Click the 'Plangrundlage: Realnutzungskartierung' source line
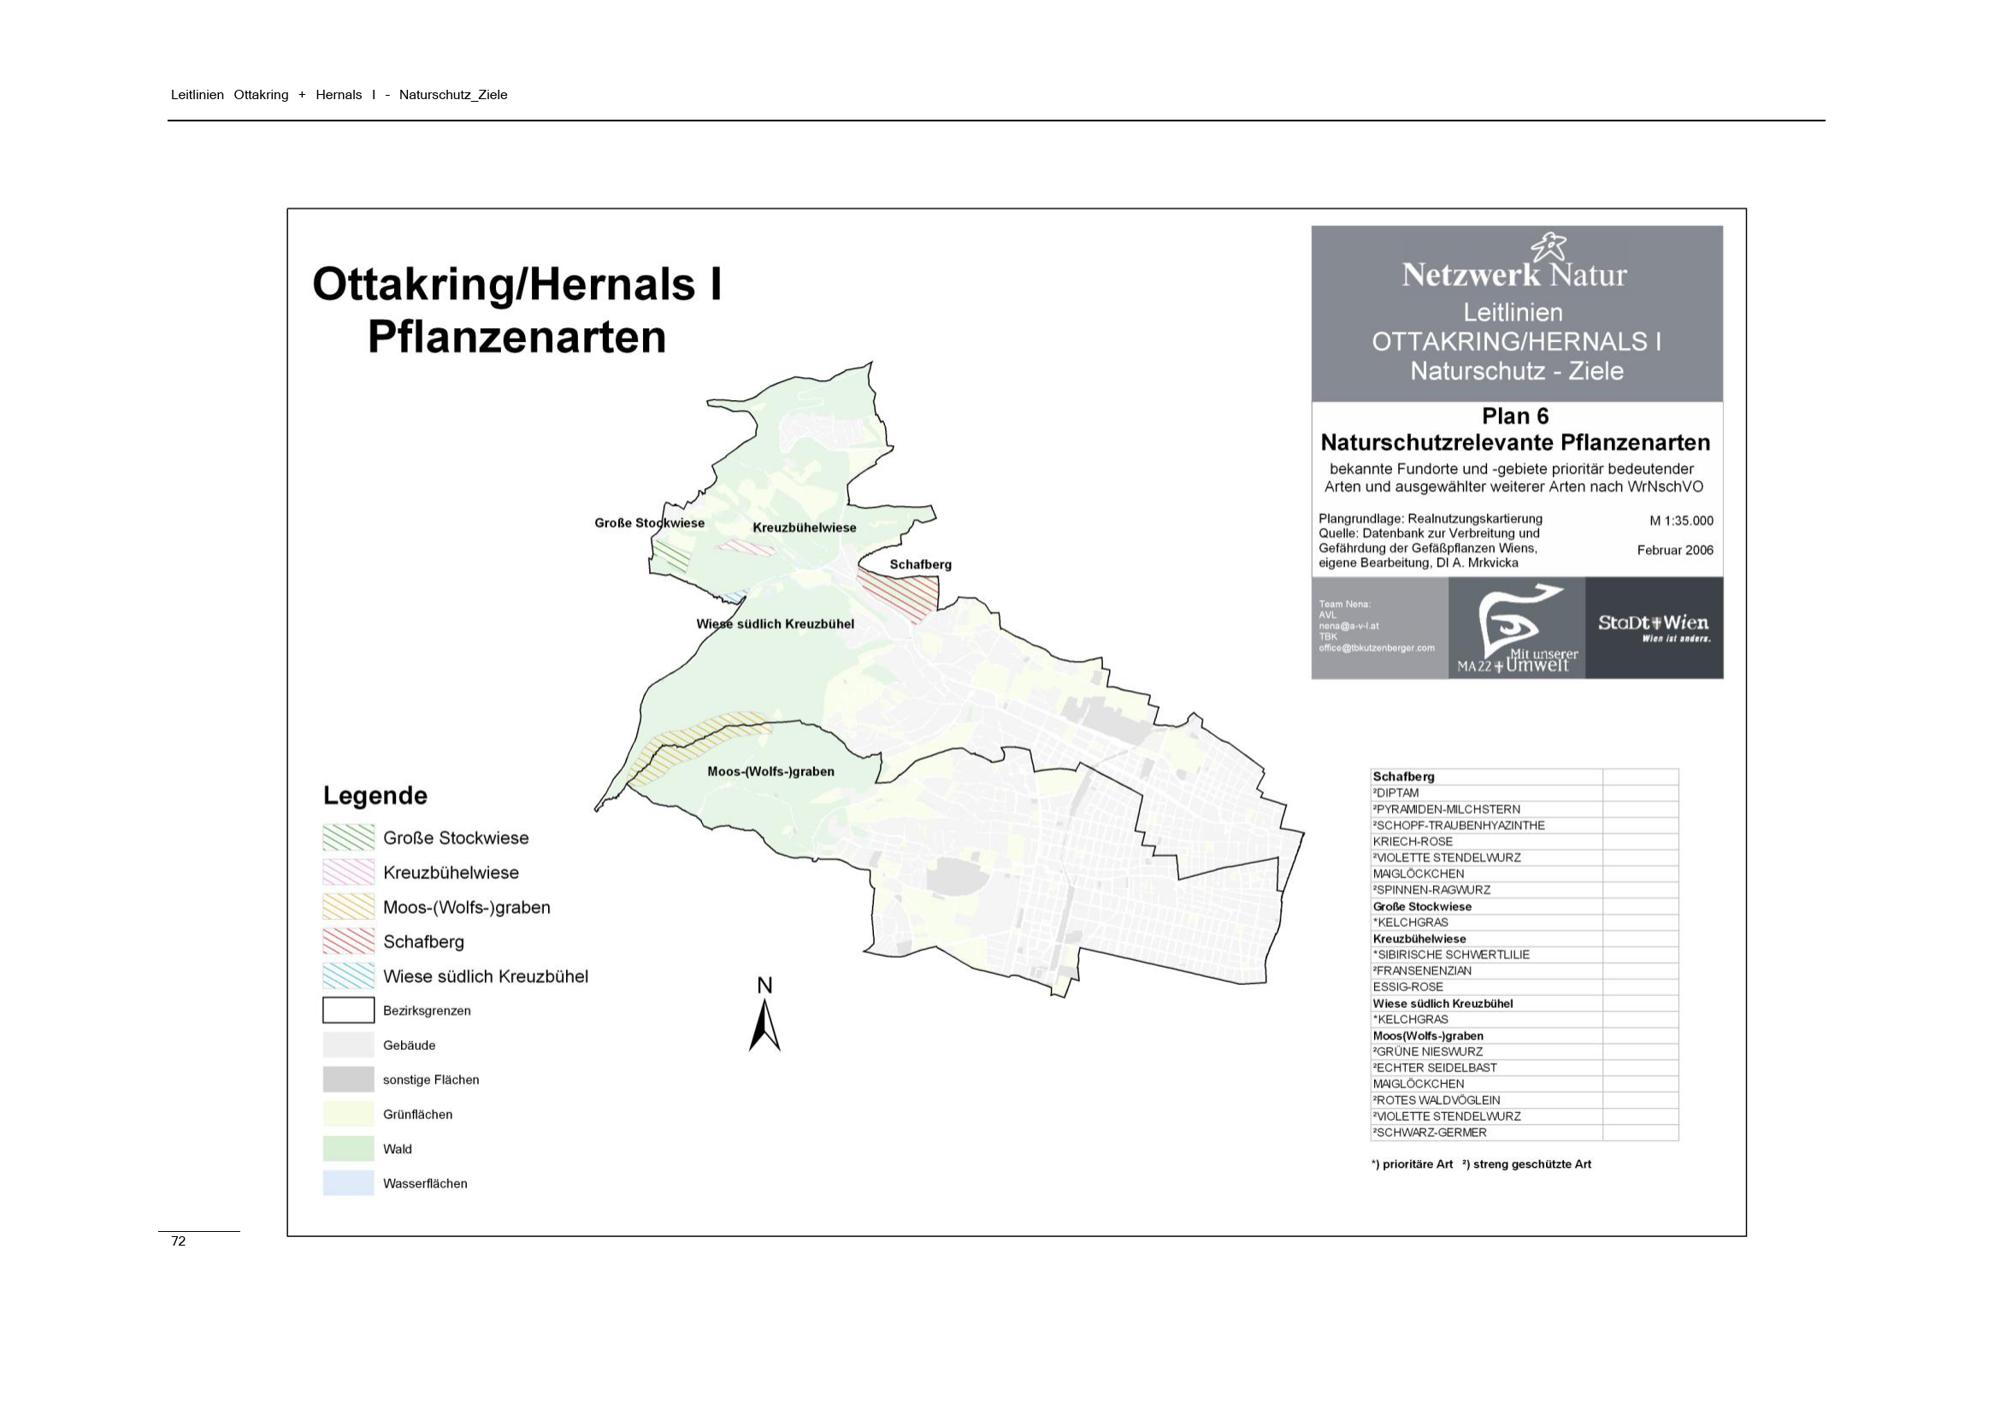 coord(1430,519)
